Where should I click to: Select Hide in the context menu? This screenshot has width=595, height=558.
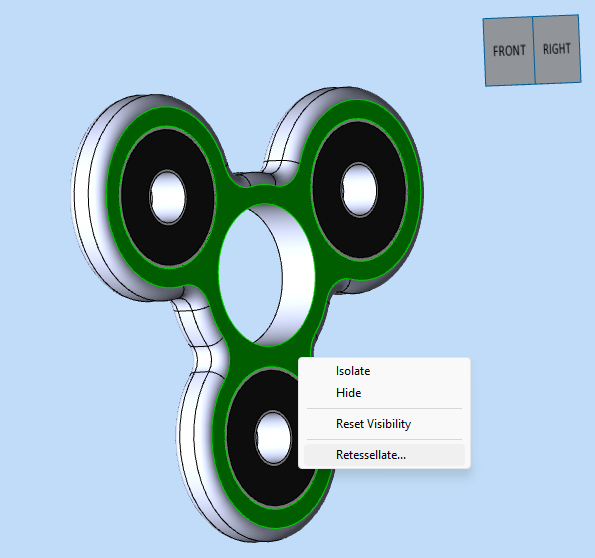[x=384, y=393]
